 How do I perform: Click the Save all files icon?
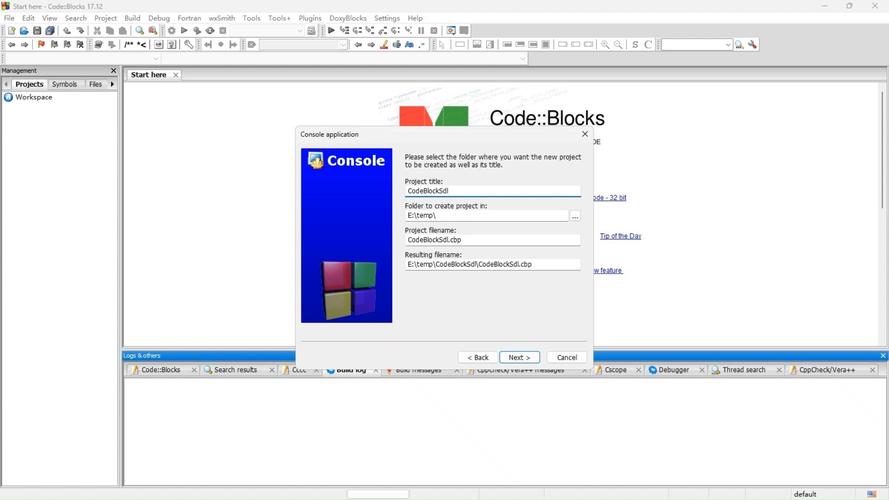point(50,31)
